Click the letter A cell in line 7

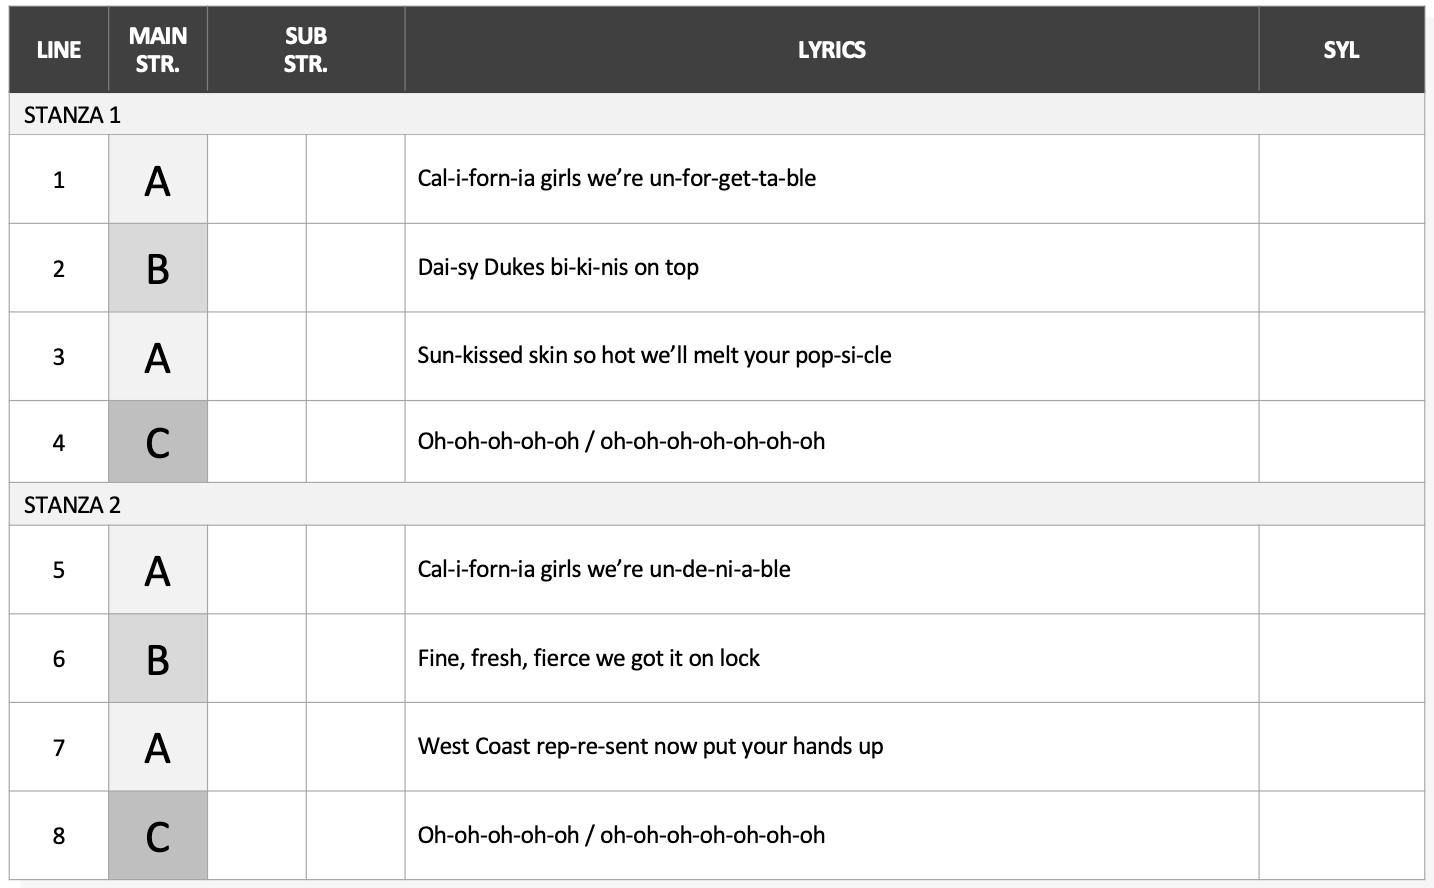pyautogui.click(x=158, y=747)
